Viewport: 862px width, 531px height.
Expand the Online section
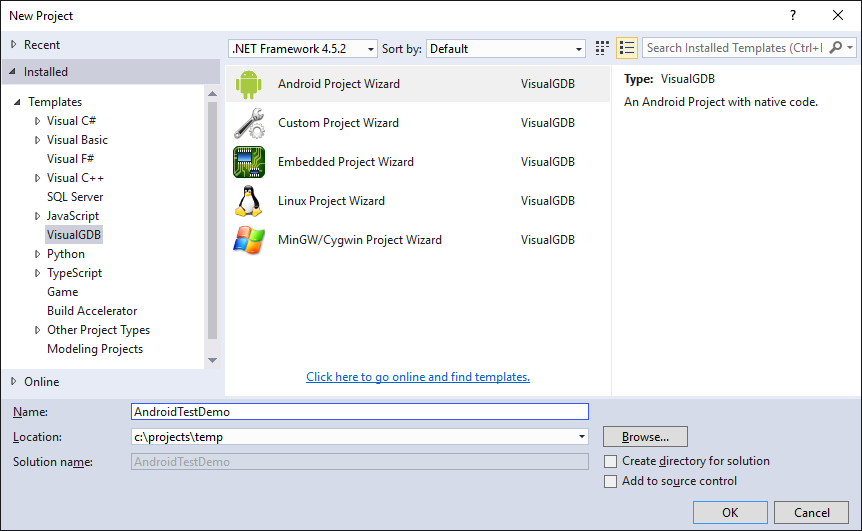pos(14,381)
